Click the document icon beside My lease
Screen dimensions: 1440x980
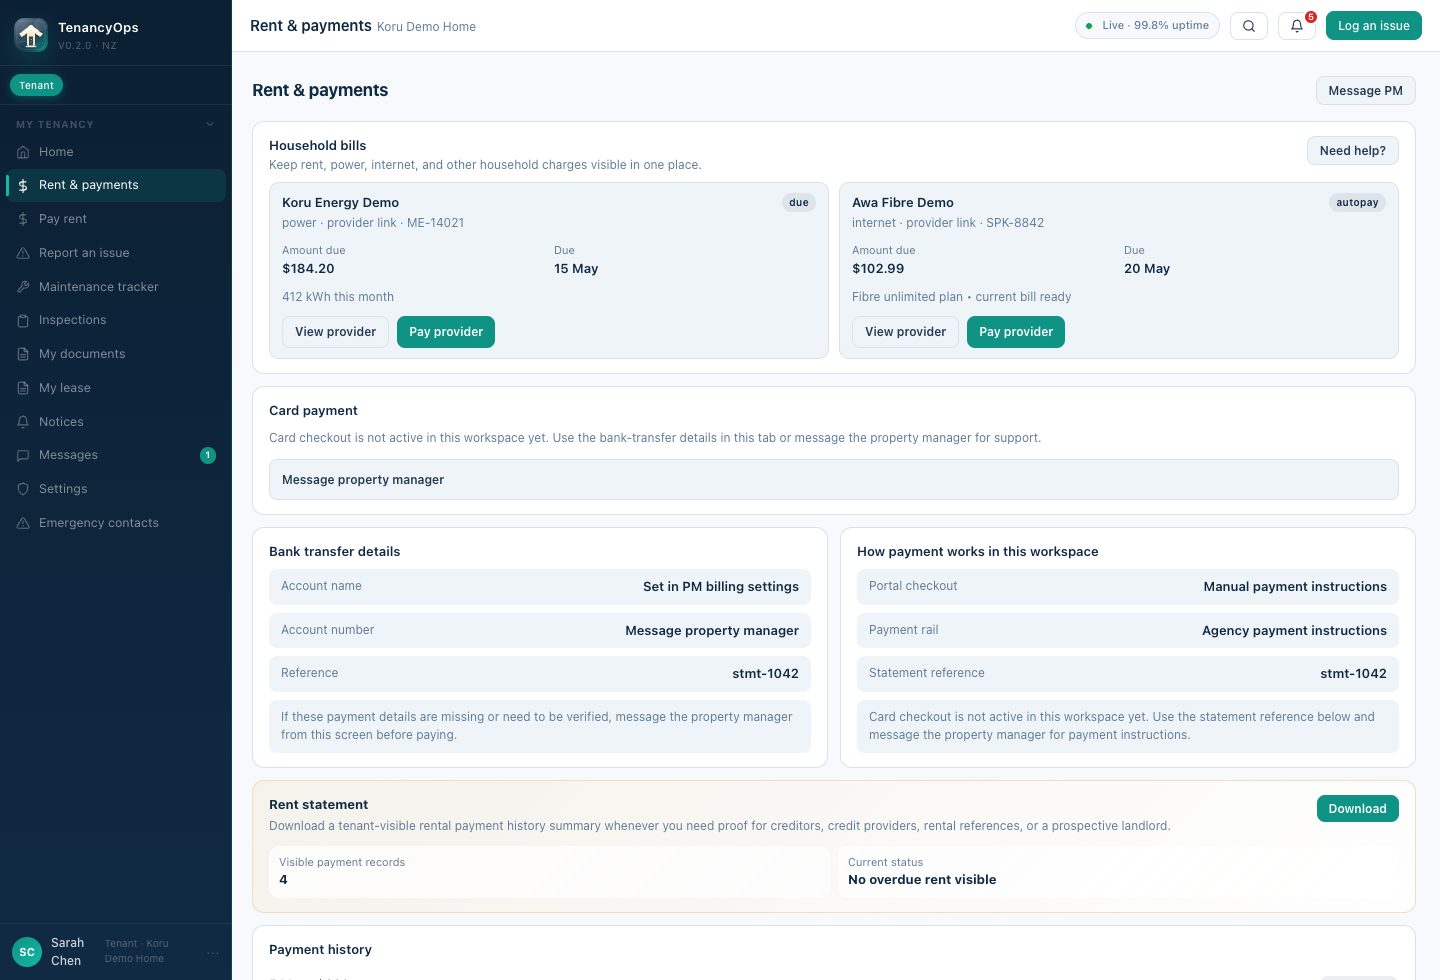coord(23,388)
